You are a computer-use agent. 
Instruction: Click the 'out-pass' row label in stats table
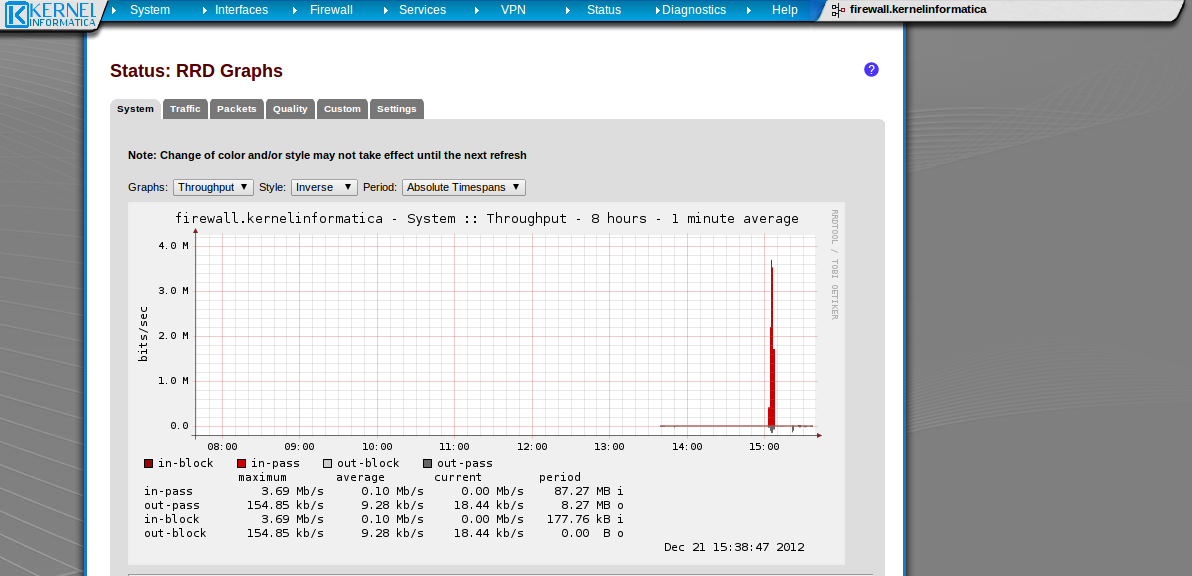(x=172, y=505)
